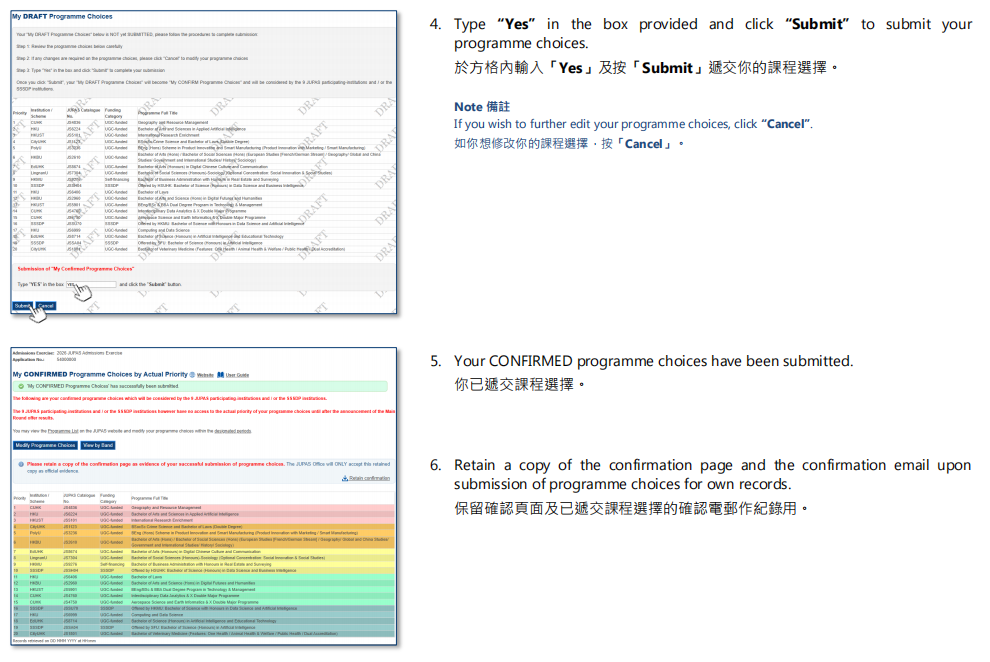The image size is (990, 662).
Task: Click the globe icon next to Website
Action: click(x=192, y=375)
